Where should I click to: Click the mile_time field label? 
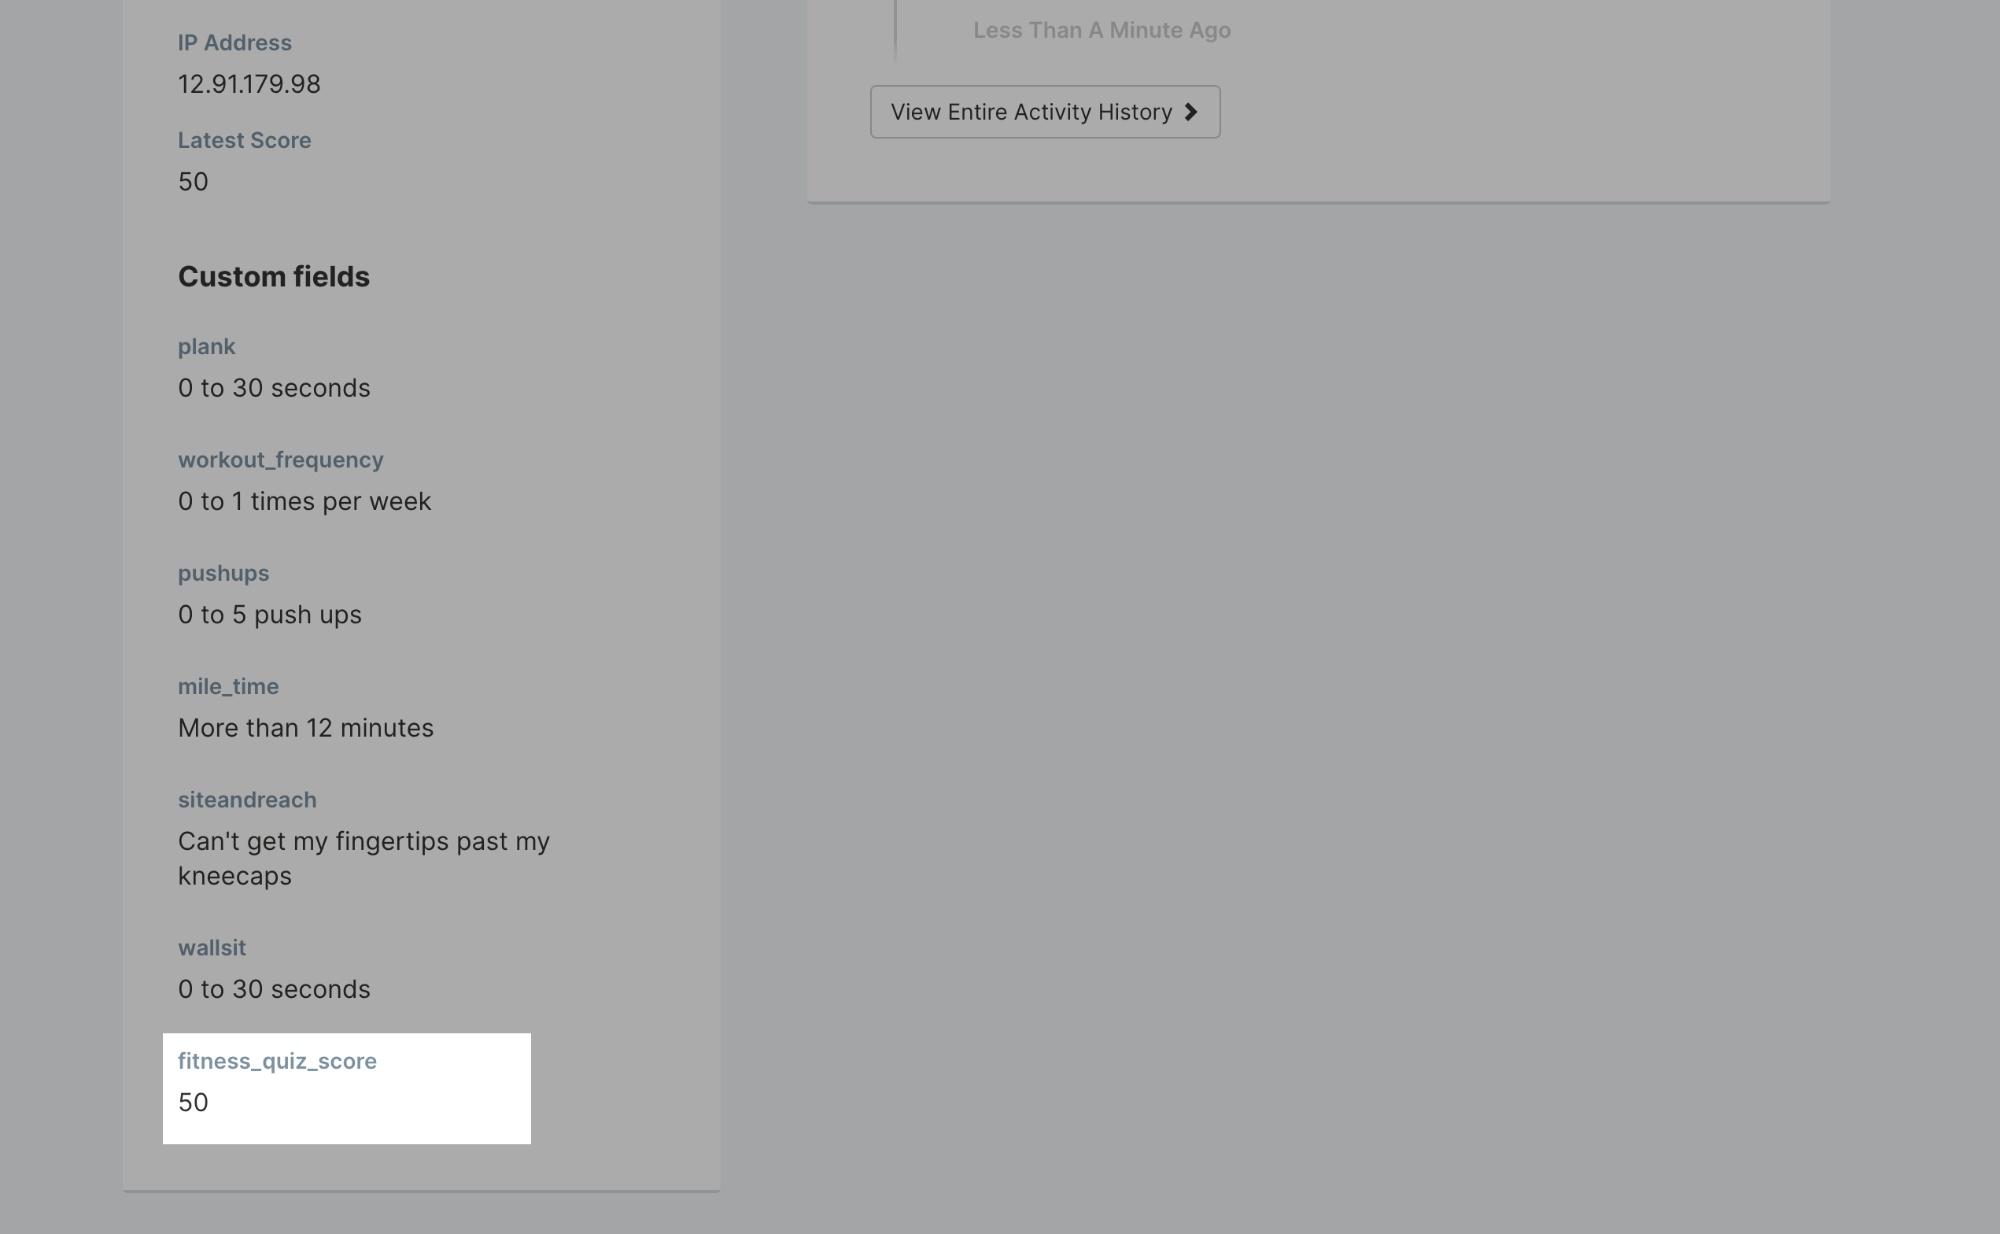pyautogui.click(x=228, y=687)
